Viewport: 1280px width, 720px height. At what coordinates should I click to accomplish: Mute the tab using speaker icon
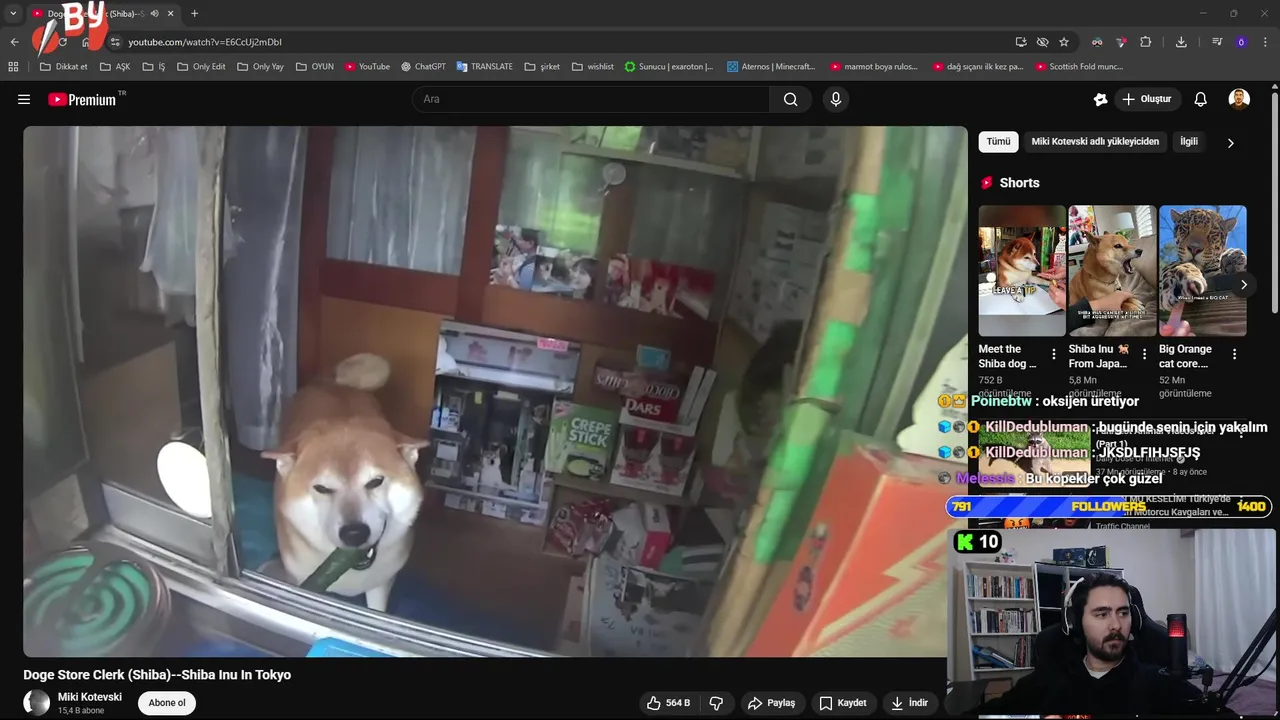point(154,13)
